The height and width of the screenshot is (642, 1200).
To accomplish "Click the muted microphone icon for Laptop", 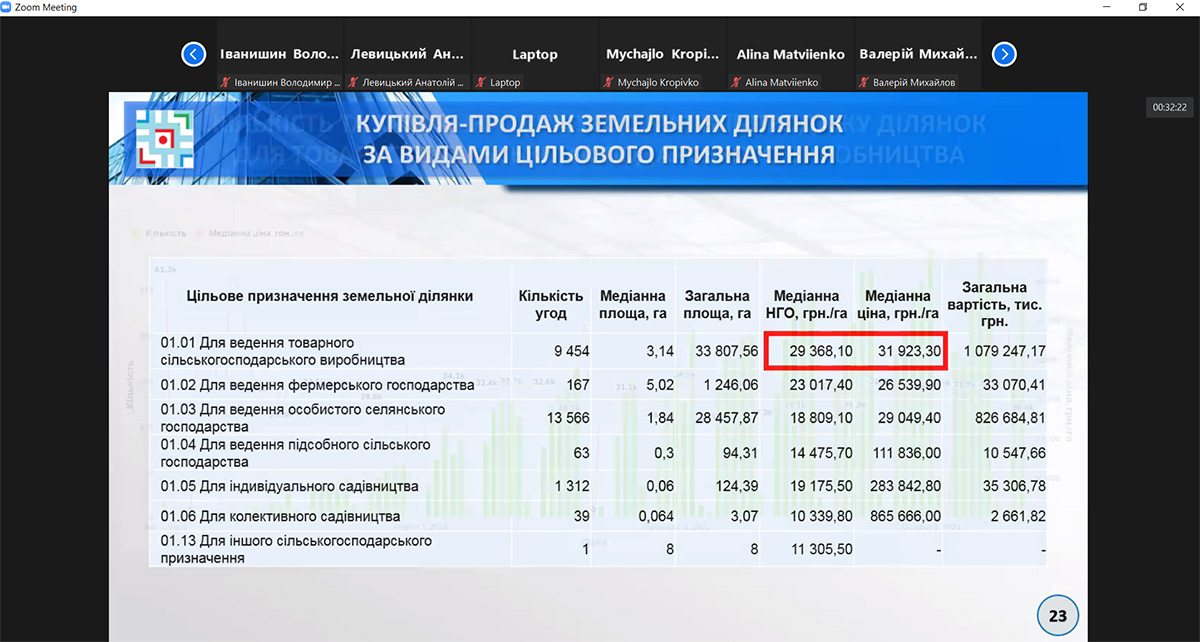I will [x=481, y=83].
